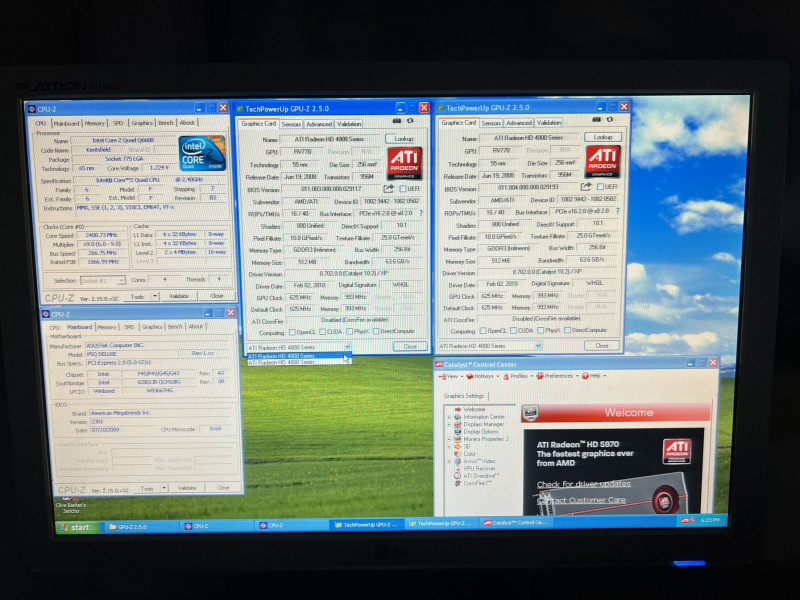Follow the Contact Customer Care link
Screen dimensions: 800x600
581,500
